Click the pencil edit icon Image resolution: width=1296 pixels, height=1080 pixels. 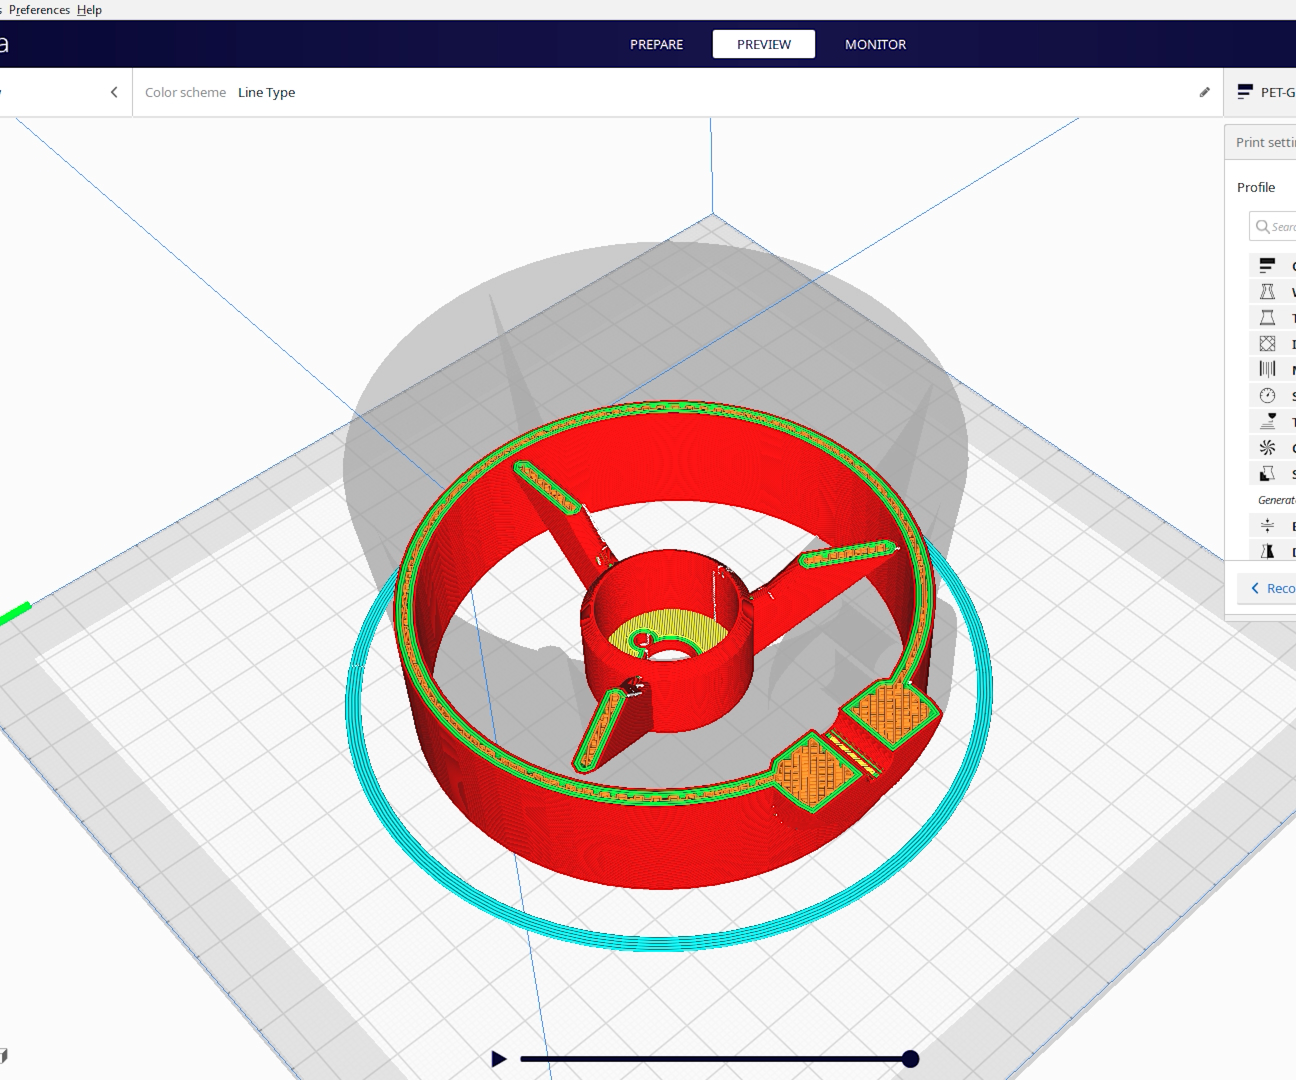point(1204,92)
